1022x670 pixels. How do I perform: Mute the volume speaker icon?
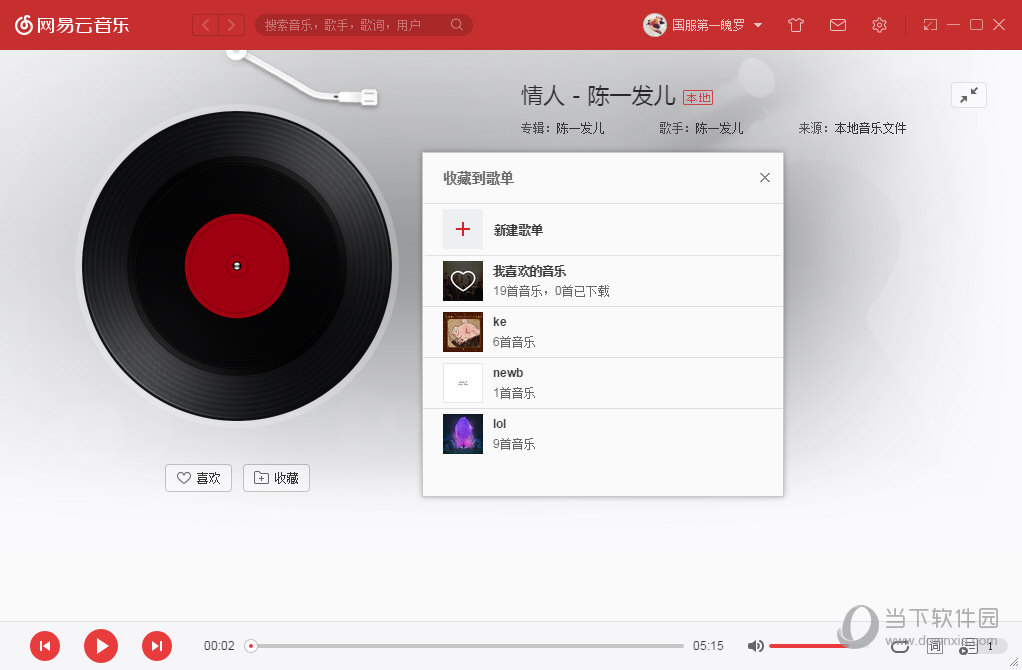coord(756,646)
